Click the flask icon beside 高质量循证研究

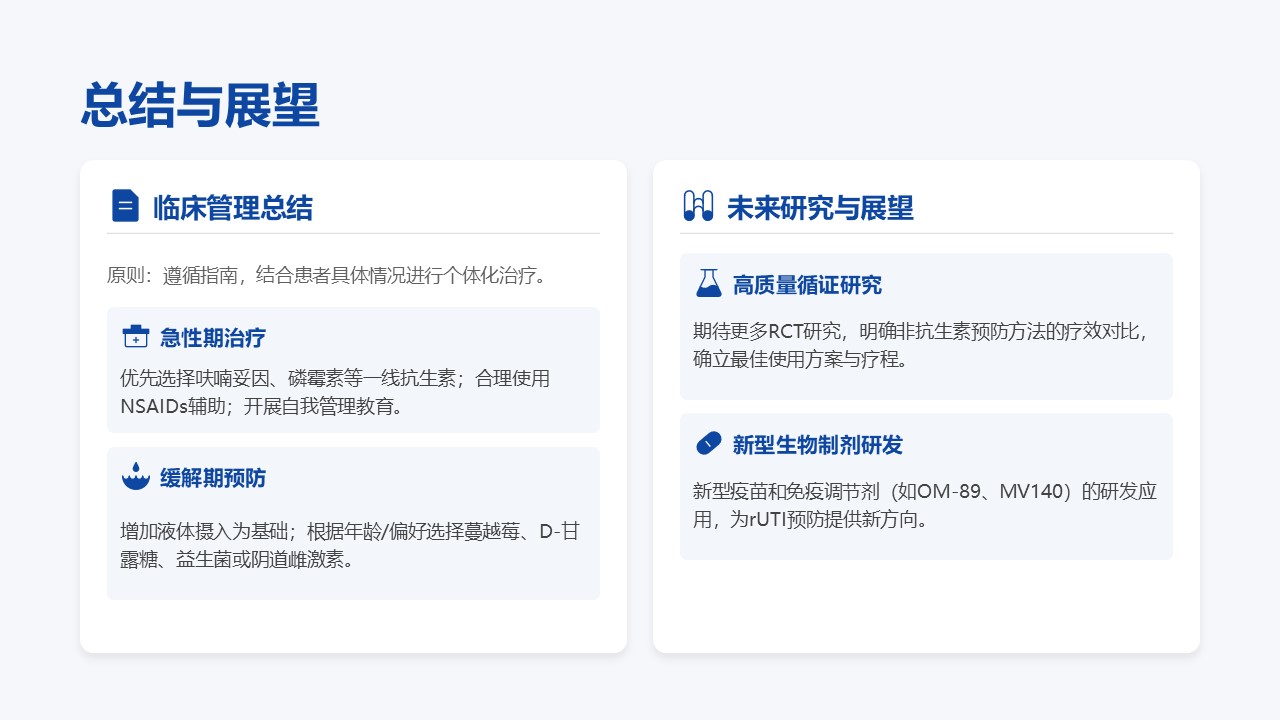(708, 284)
